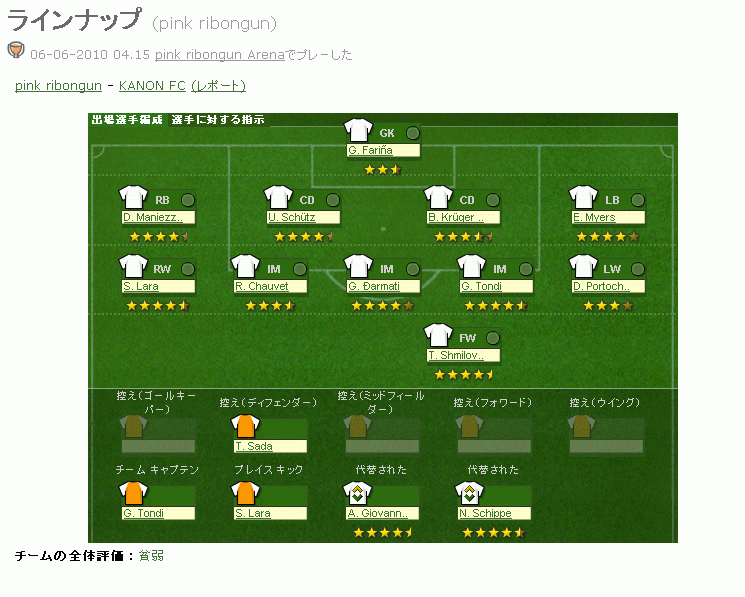Click the LW winger's shirt icon
Screen dimensions: 745x597
click(x=582, y=266)
